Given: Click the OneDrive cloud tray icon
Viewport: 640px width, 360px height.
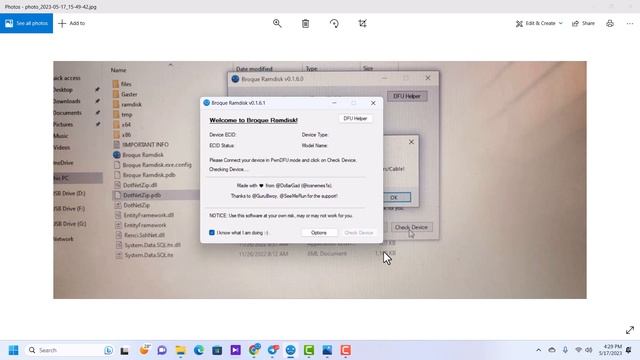Looking at the screenshot, I should pyautogui.click(x=552, y=350).
